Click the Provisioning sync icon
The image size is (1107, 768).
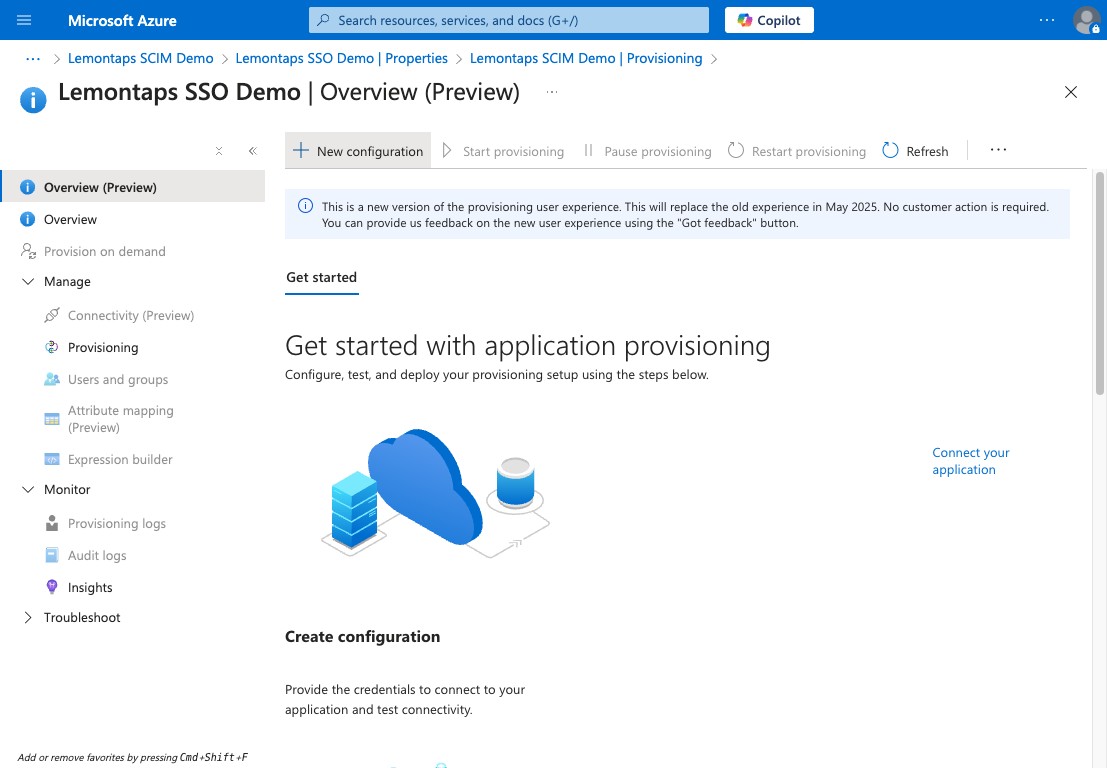point(52,347)
